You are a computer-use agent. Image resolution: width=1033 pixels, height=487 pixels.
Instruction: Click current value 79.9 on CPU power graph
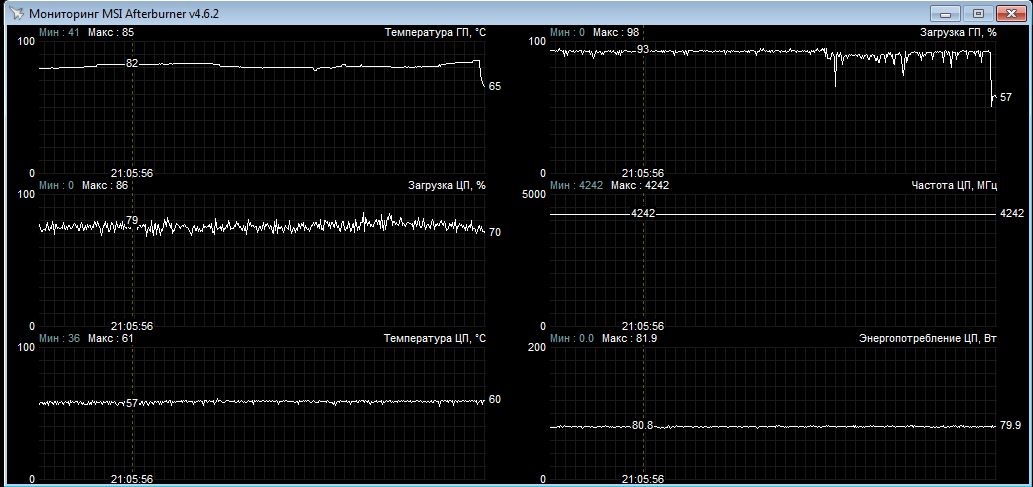coord(1011,426)
